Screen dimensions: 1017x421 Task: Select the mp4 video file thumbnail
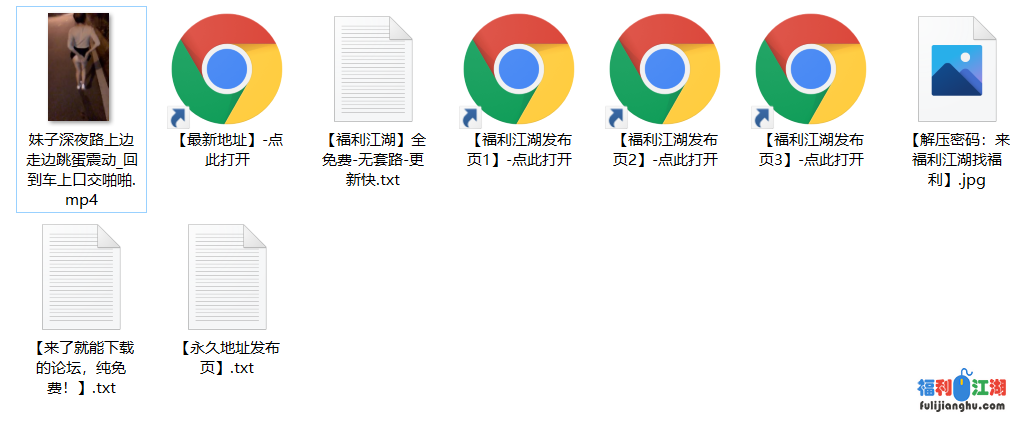pyautogui.click(x=78, y=67)
